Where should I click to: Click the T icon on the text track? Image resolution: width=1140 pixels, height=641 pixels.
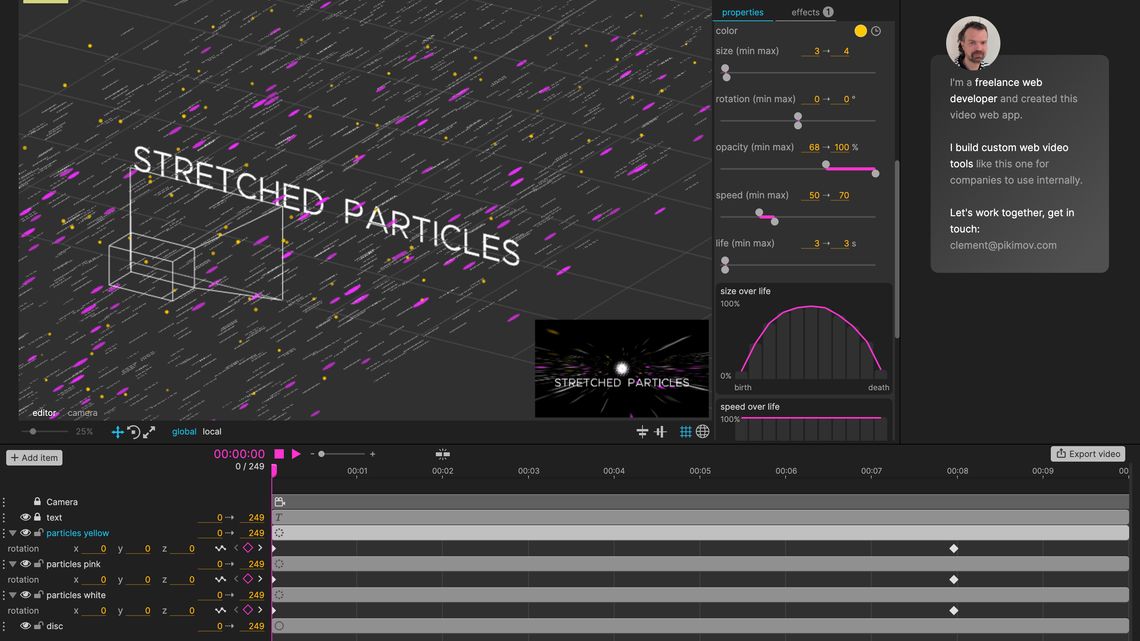278,517
